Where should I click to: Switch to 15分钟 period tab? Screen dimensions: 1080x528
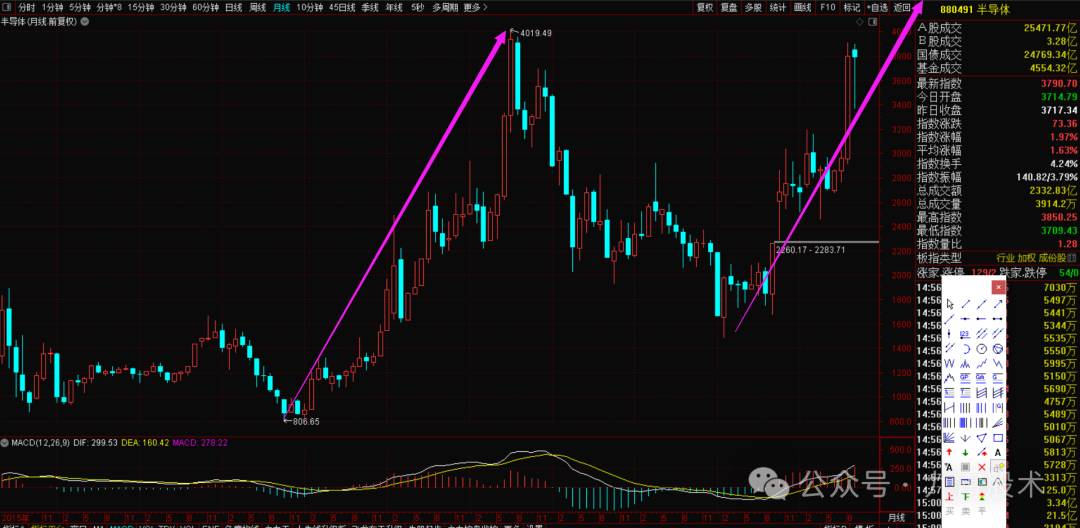click(143, 7)
